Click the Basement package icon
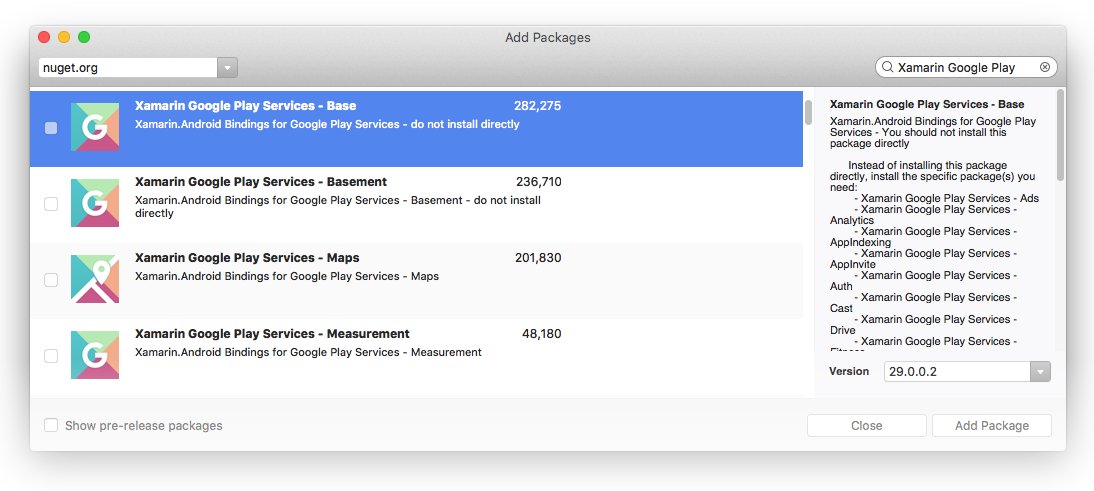 pos(95,203)
